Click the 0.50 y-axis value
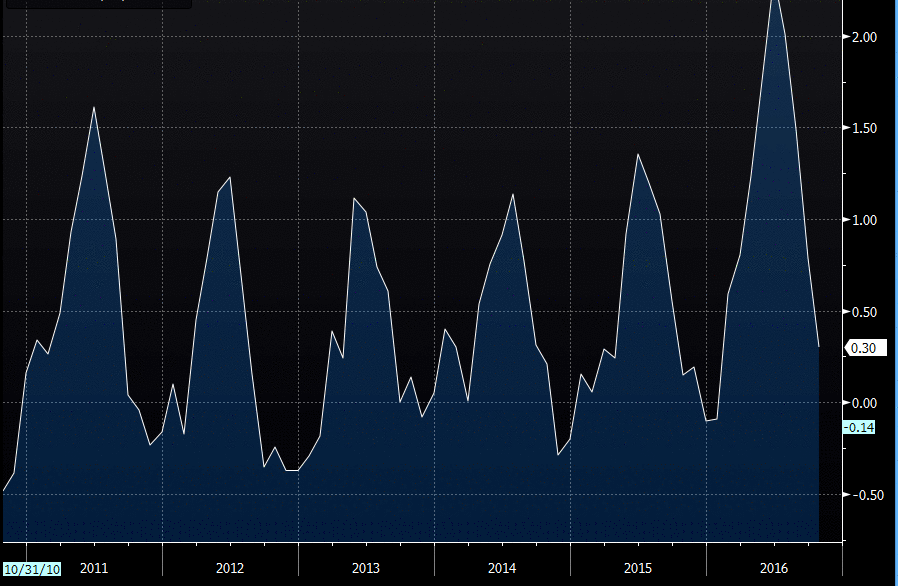898x586 pixels. 864,312
